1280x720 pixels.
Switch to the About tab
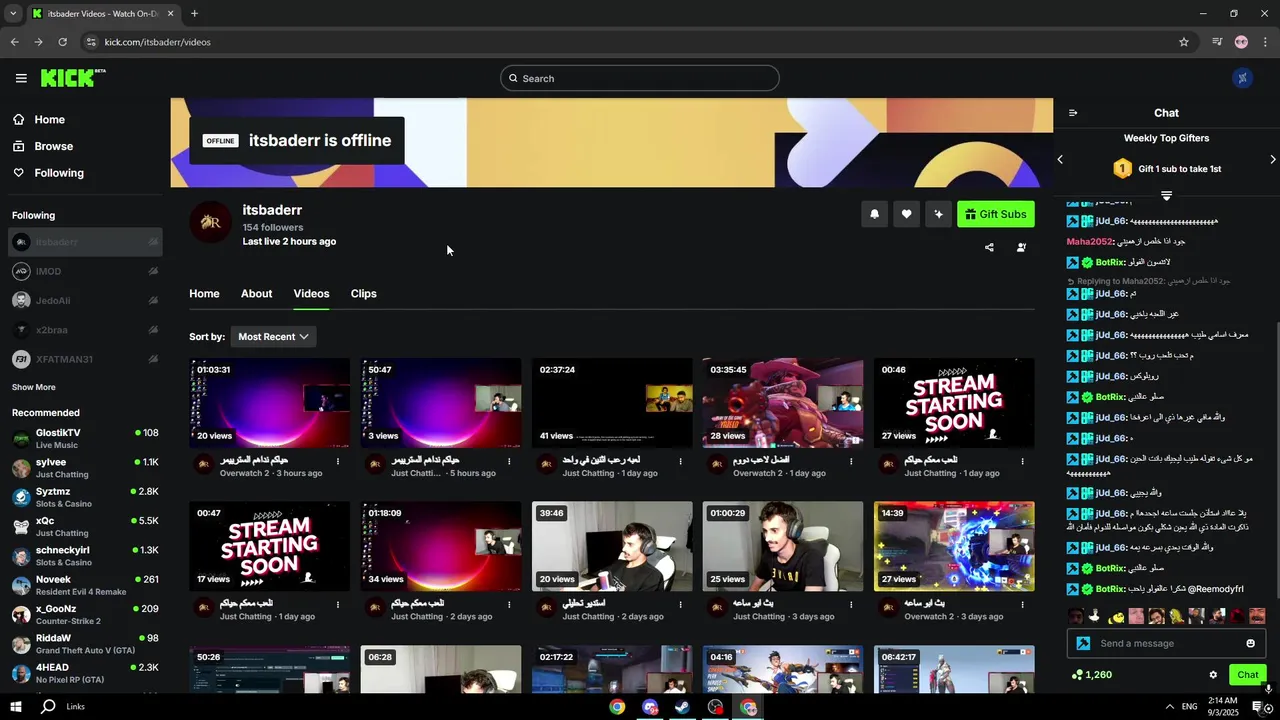coord(256,293)
